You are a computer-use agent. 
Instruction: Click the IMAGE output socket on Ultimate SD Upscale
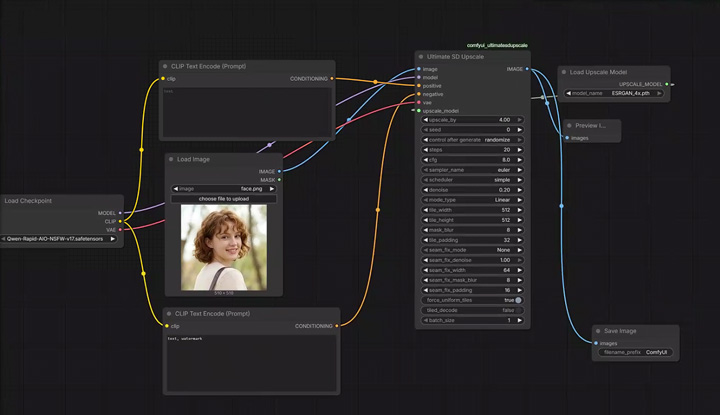coord(527,69)
